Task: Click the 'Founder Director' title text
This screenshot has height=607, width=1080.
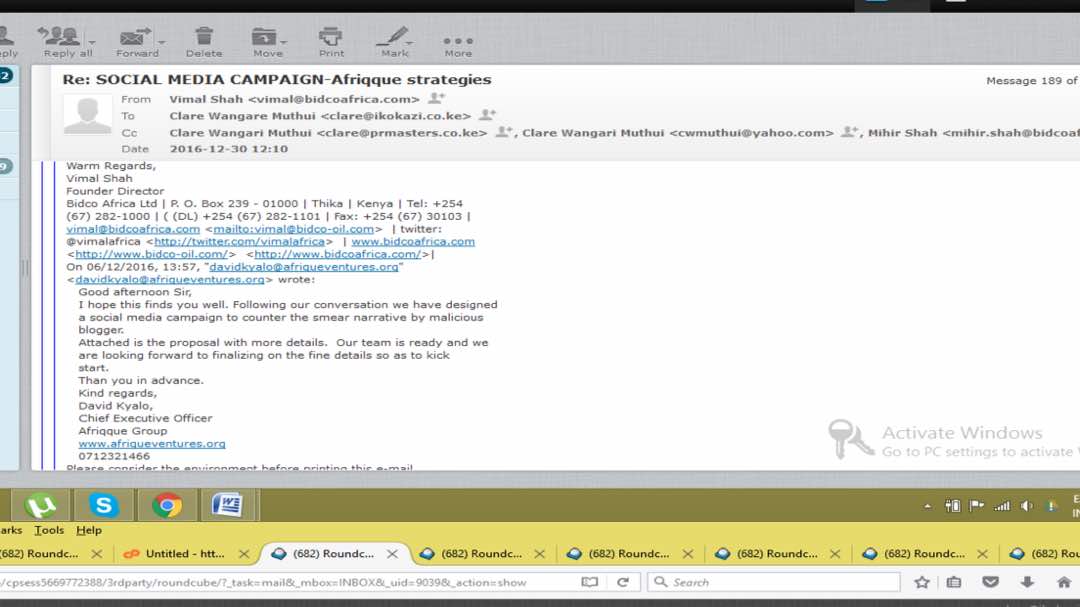Action: 115,191
